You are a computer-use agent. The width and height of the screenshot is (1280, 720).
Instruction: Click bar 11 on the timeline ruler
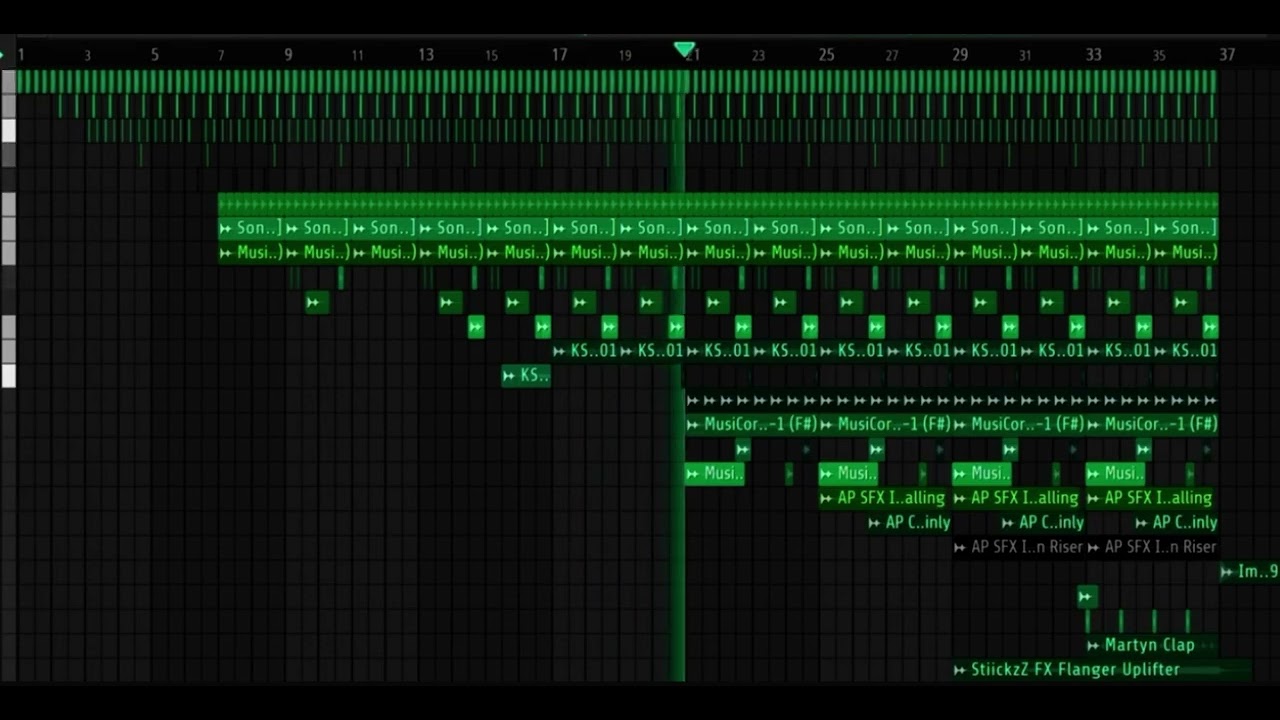(x=357, y=55)
